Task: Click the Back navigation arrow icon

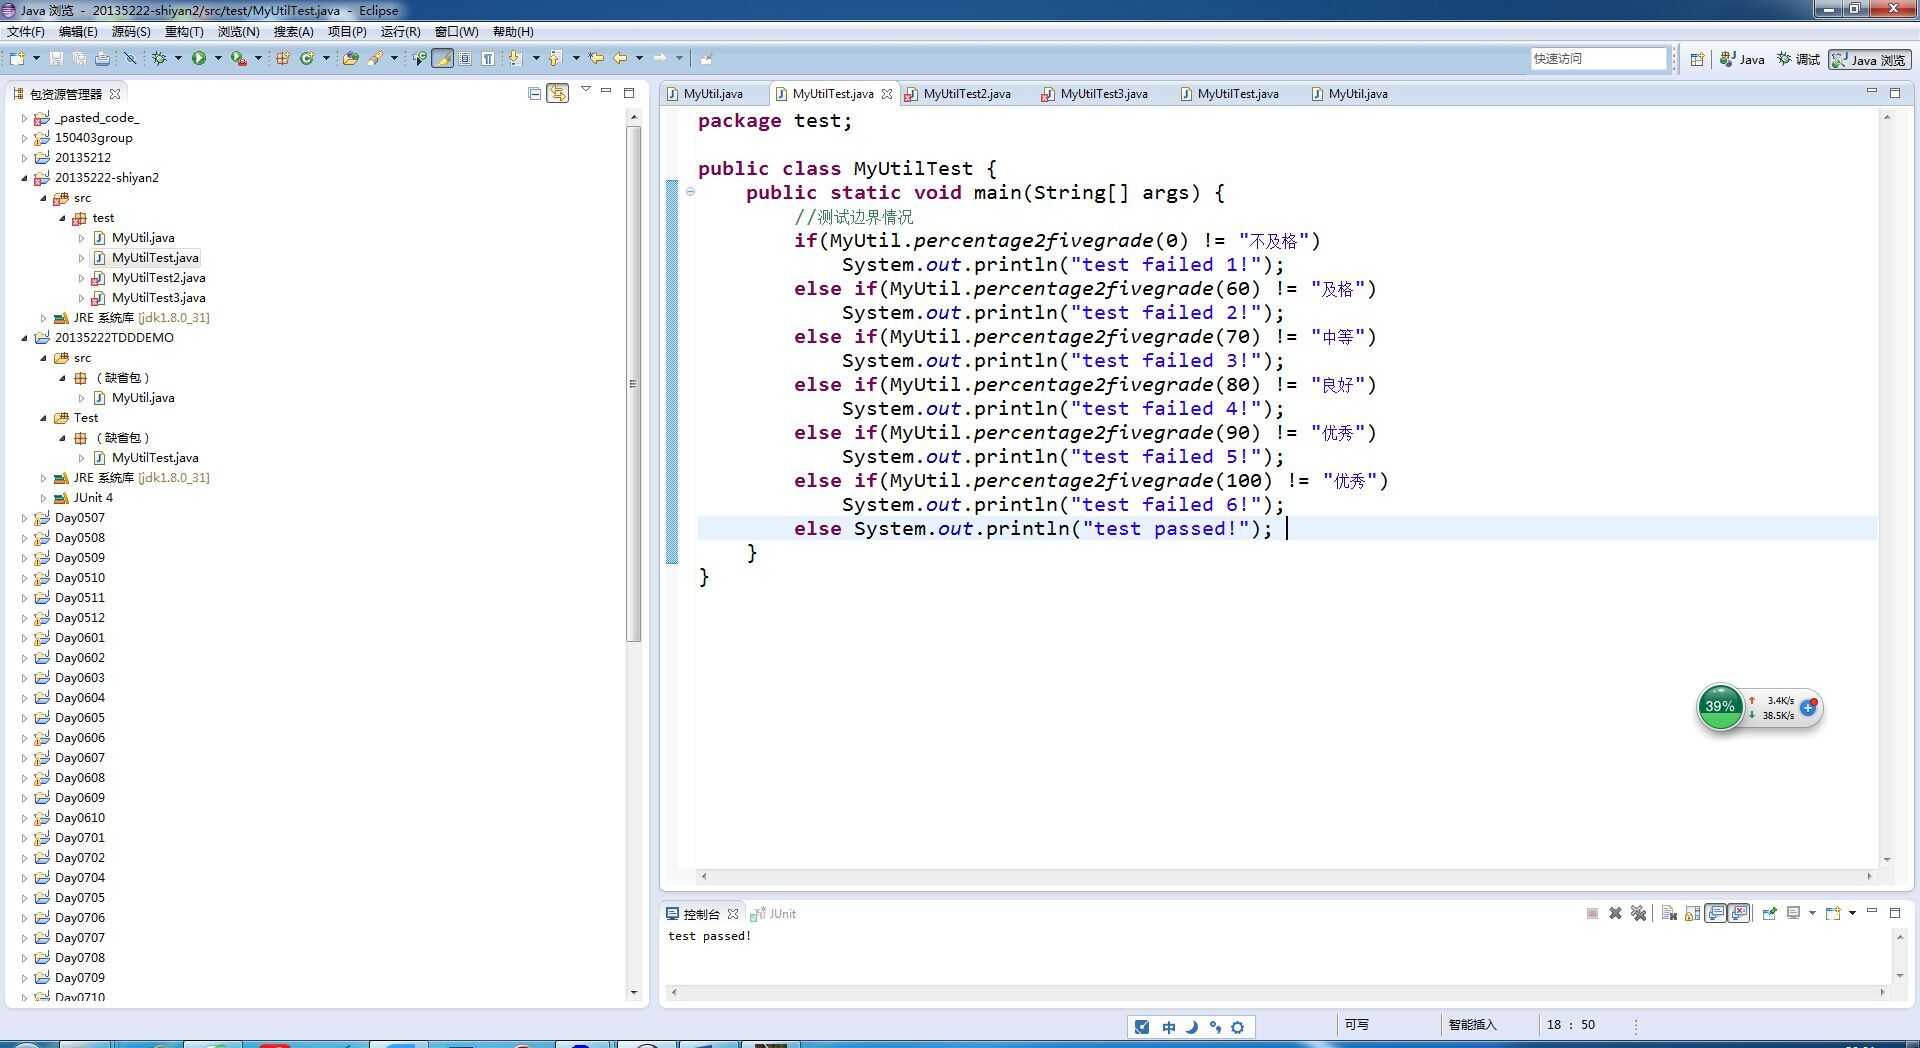Action: [620, 58]
